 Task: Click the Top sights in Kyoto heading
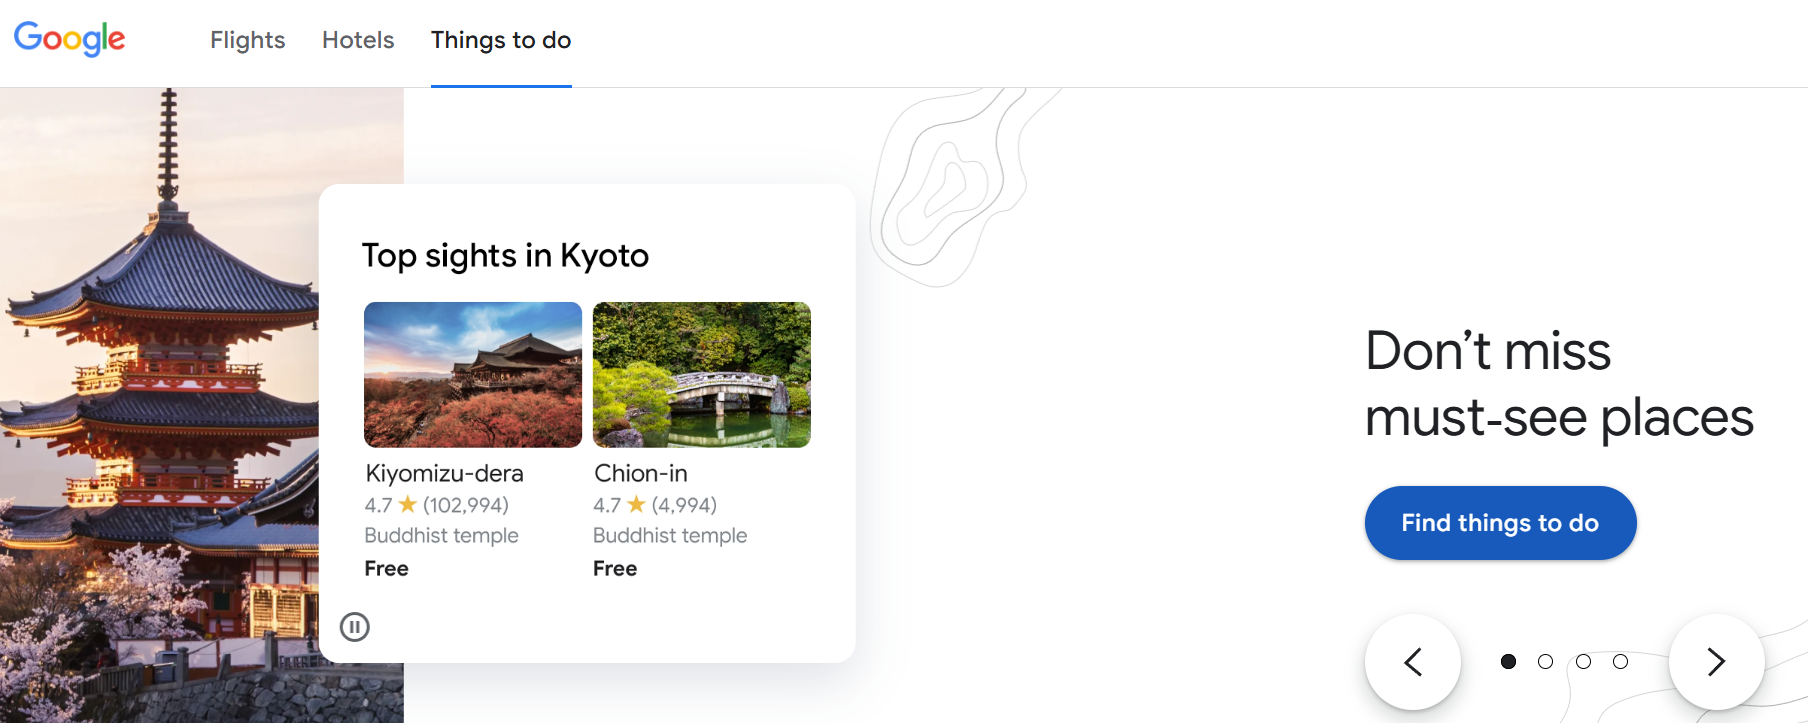point(505,256)
